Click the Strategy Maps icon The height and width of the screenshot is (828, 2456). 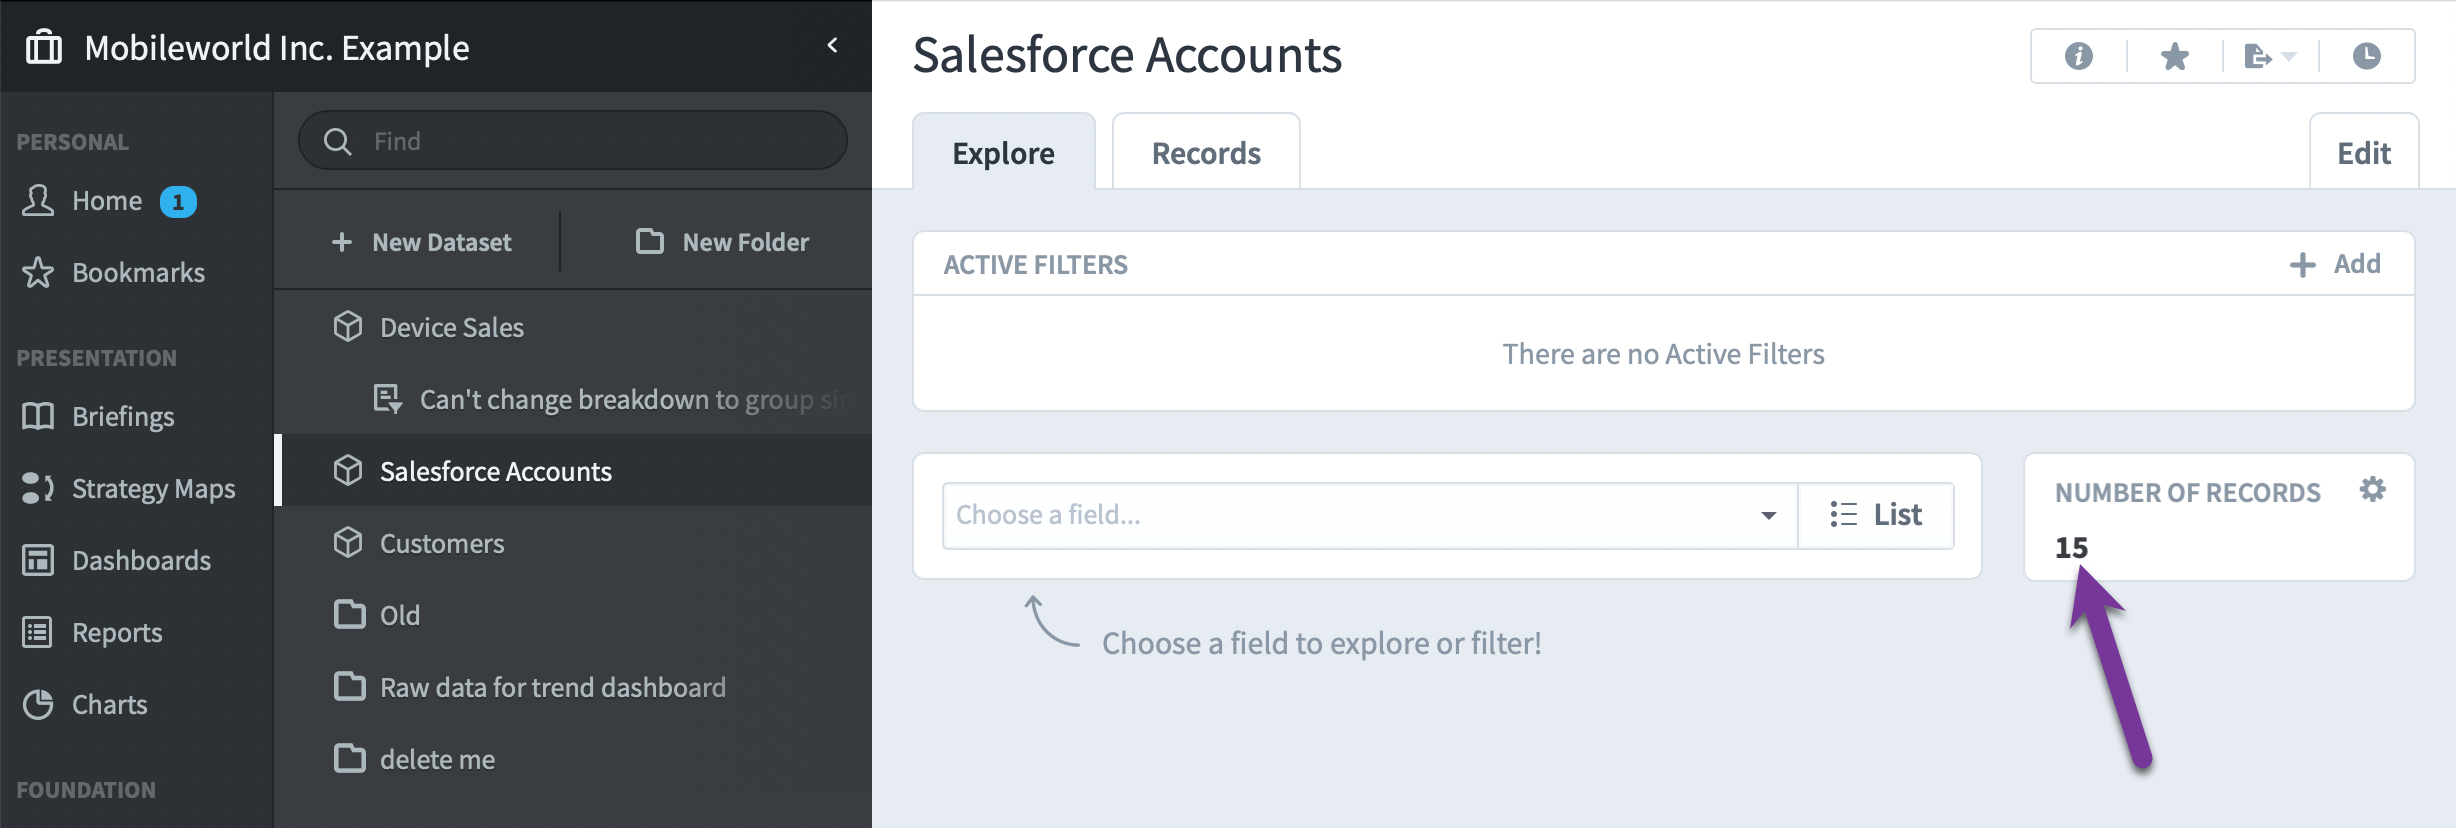point(38,488)
